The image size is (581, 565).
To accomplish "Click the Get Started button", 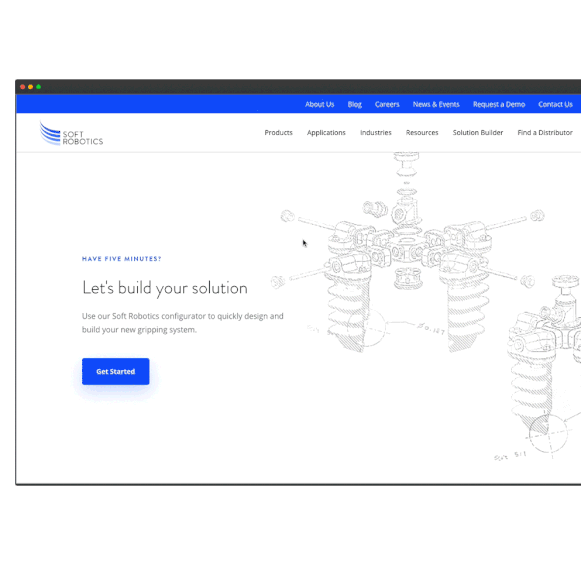I will click(x=116, y=371).
